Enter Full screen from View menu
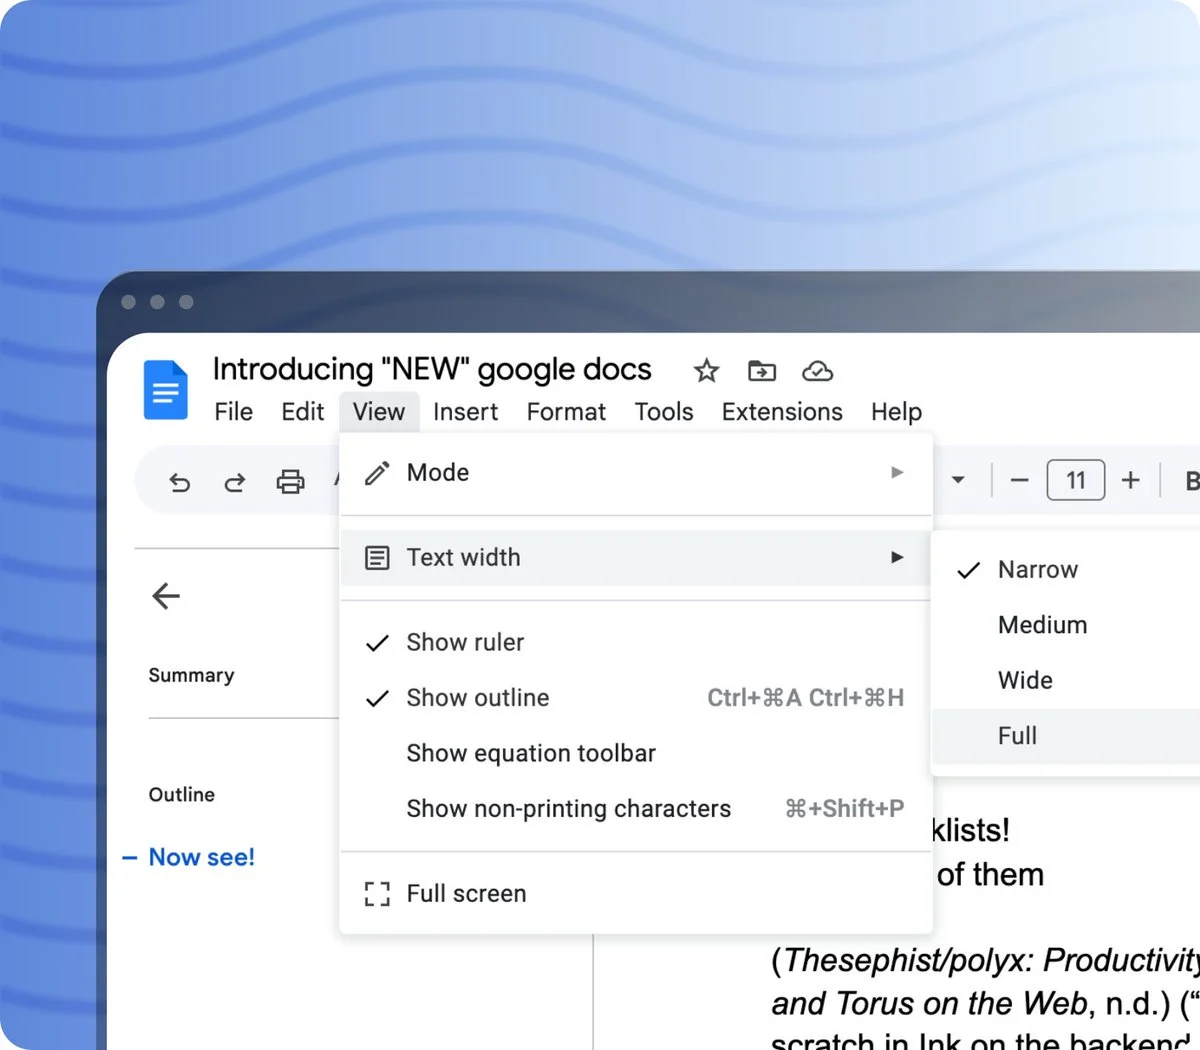1200x1050 pixels. 466,894
